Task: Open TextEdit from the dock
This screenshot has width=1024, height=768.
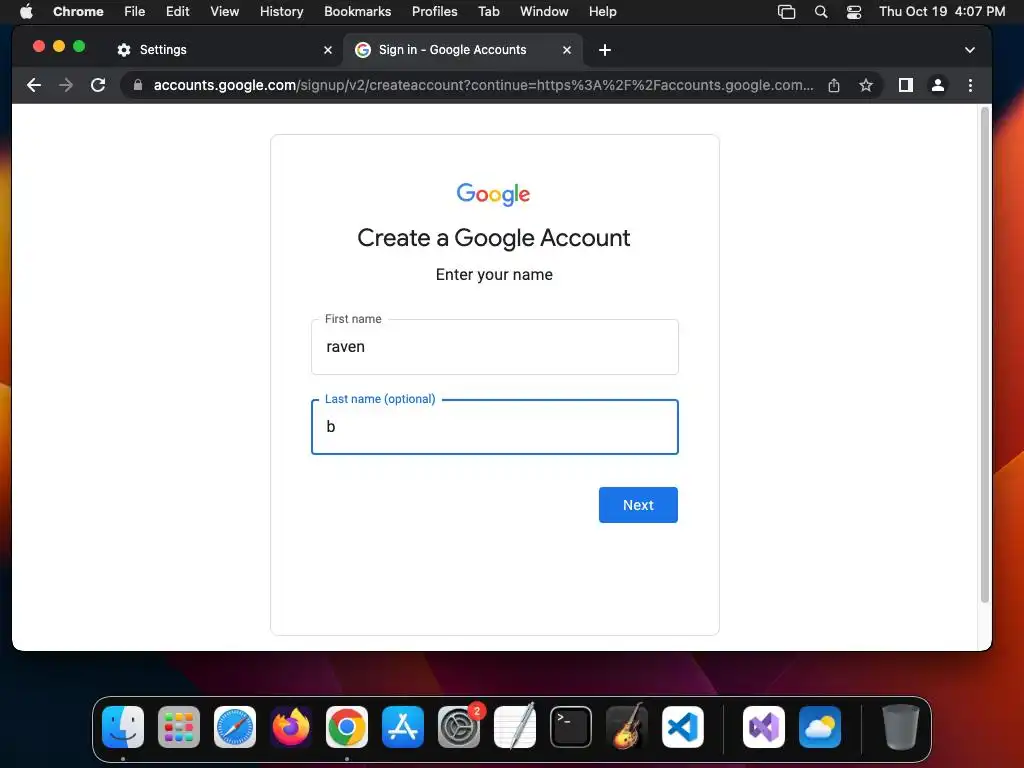Action: click(x=515, y=727)
